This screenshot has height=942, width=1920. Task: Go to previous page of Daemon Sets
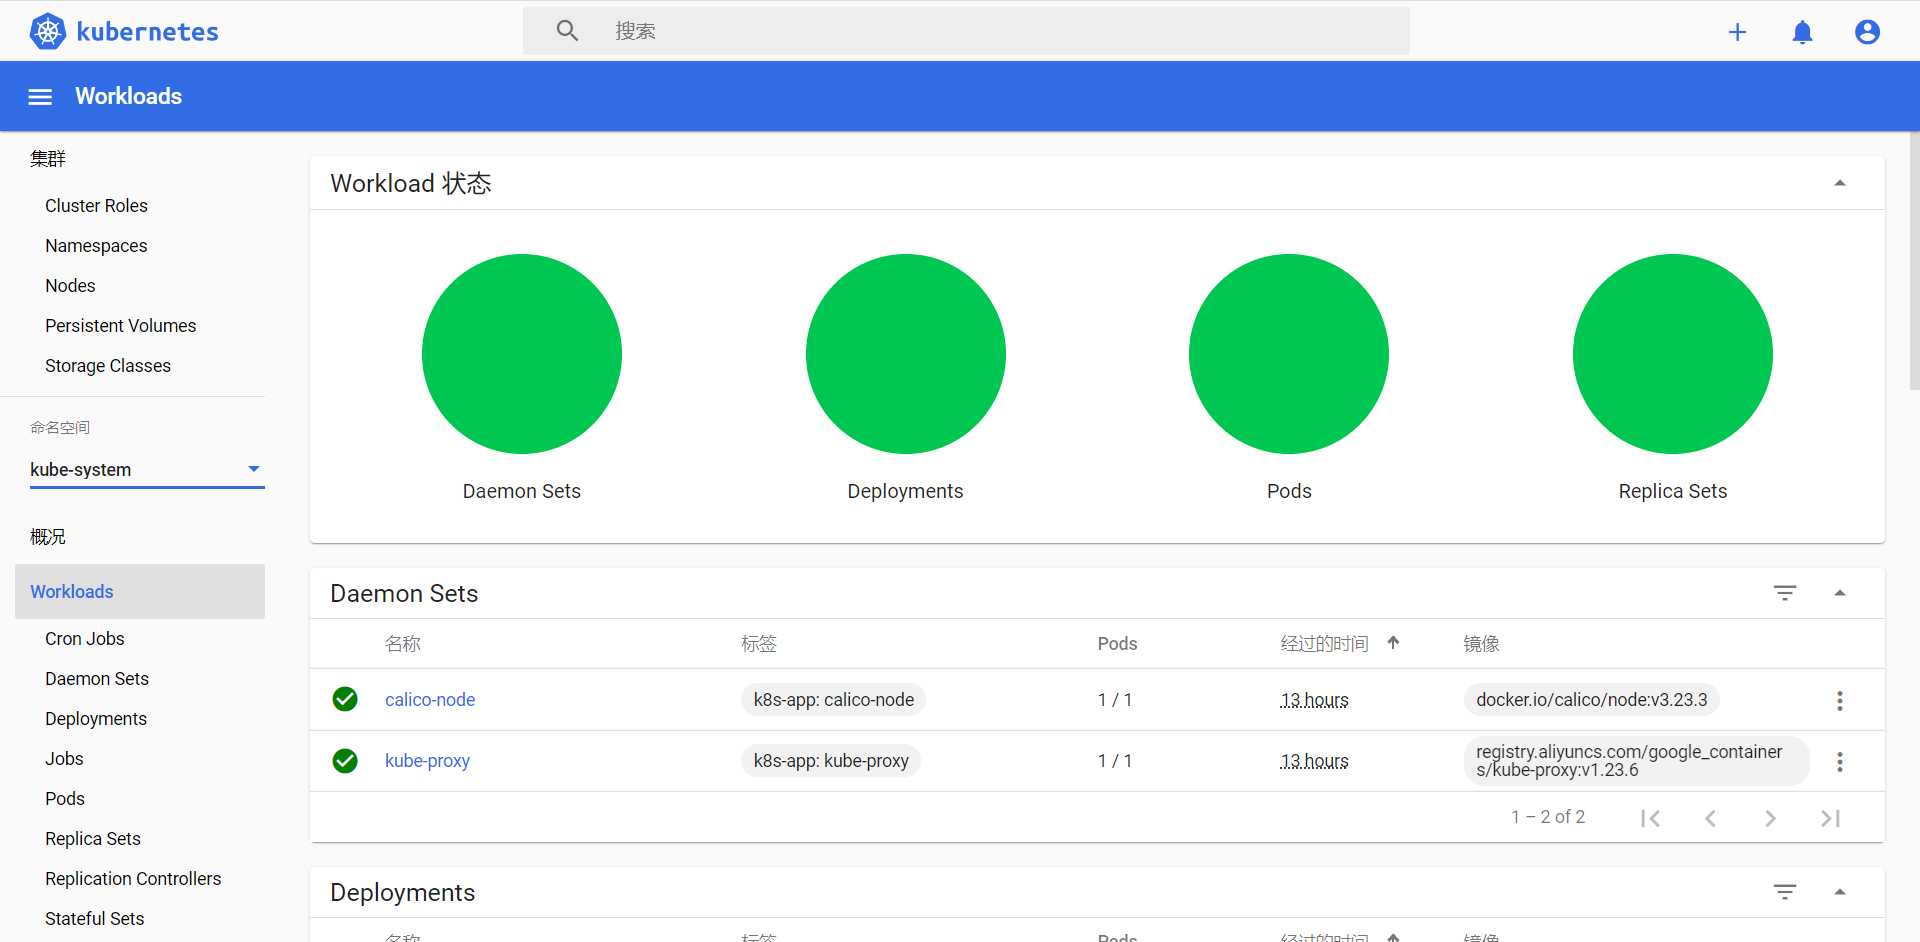tap(1711, 818)
